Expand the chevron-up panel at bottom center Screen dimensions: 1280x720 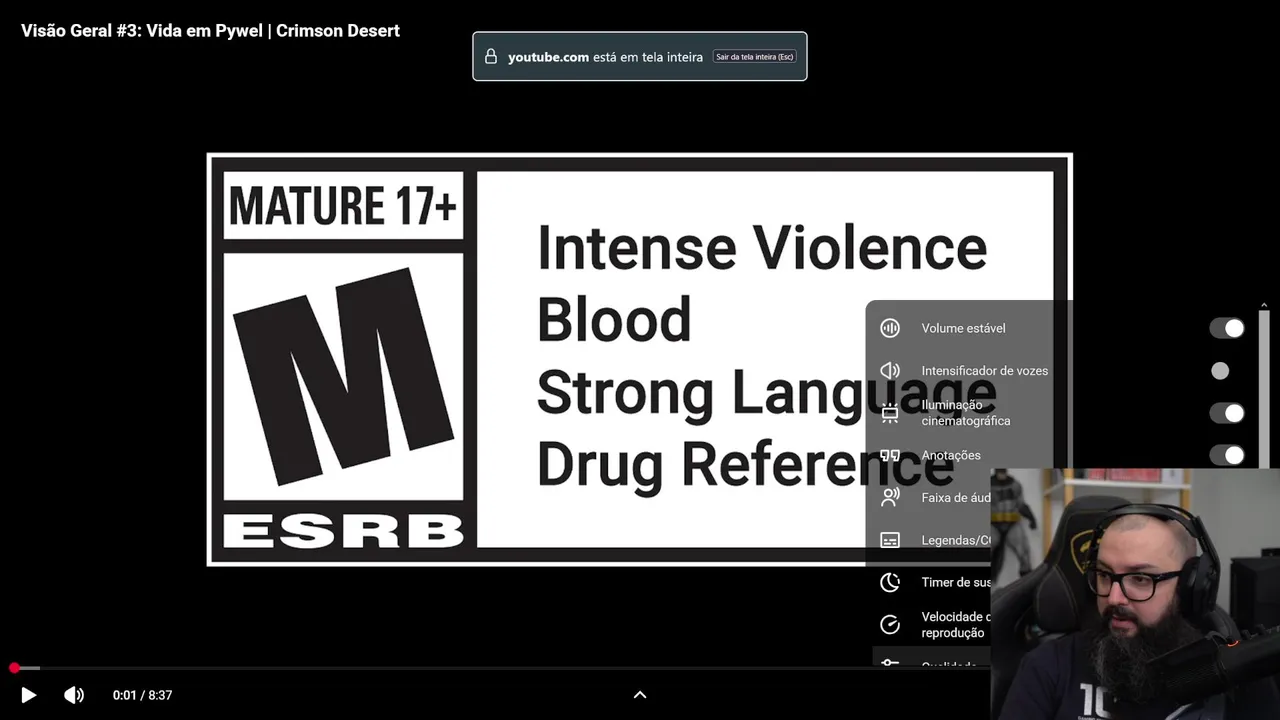[640, 695]
